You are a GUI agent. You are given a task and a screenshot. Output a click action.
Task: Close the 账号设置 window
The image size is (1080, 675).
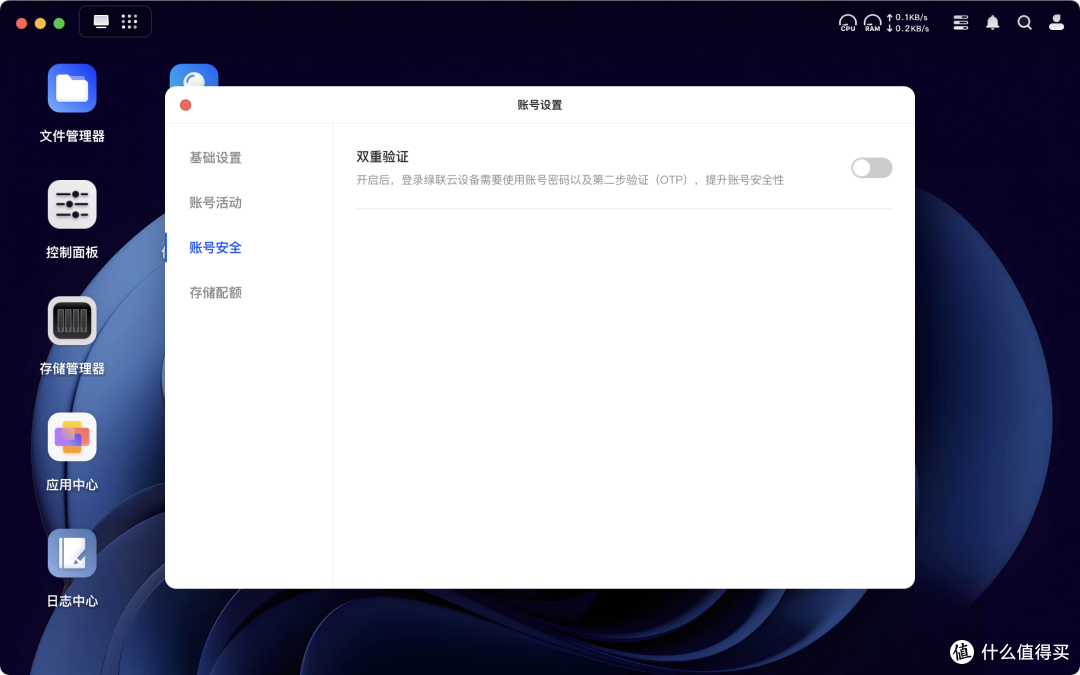185,105
